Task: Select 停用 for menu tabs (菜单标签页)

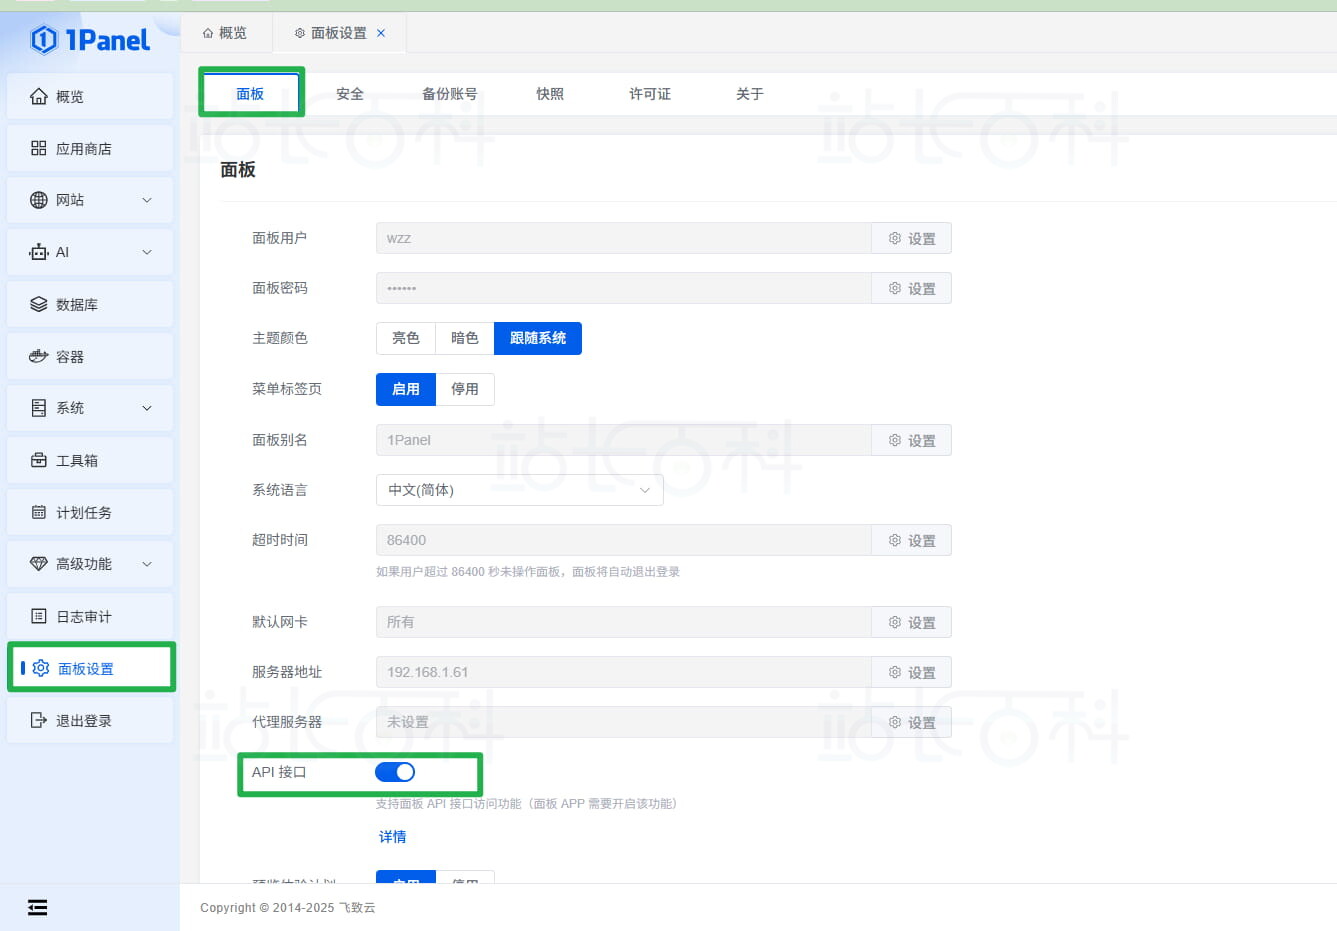Action: click(x=464, y=389)
